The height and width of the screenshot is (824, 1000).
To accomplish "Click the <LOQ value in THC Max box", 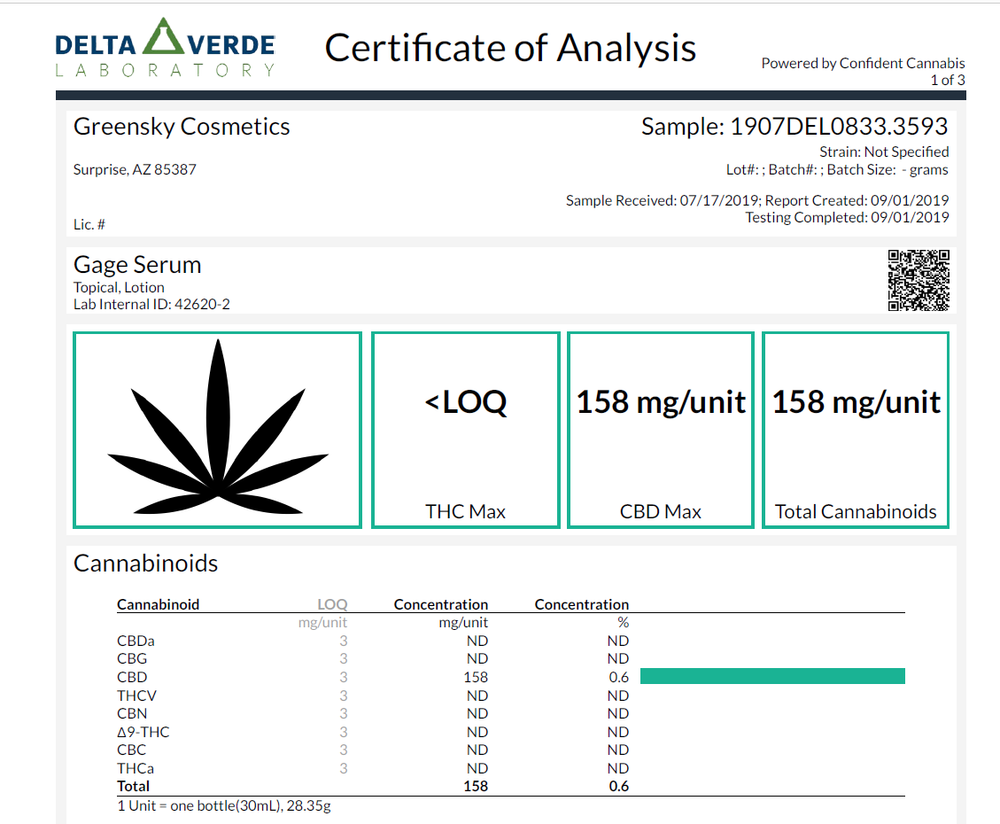I will (x=466, y=402).
